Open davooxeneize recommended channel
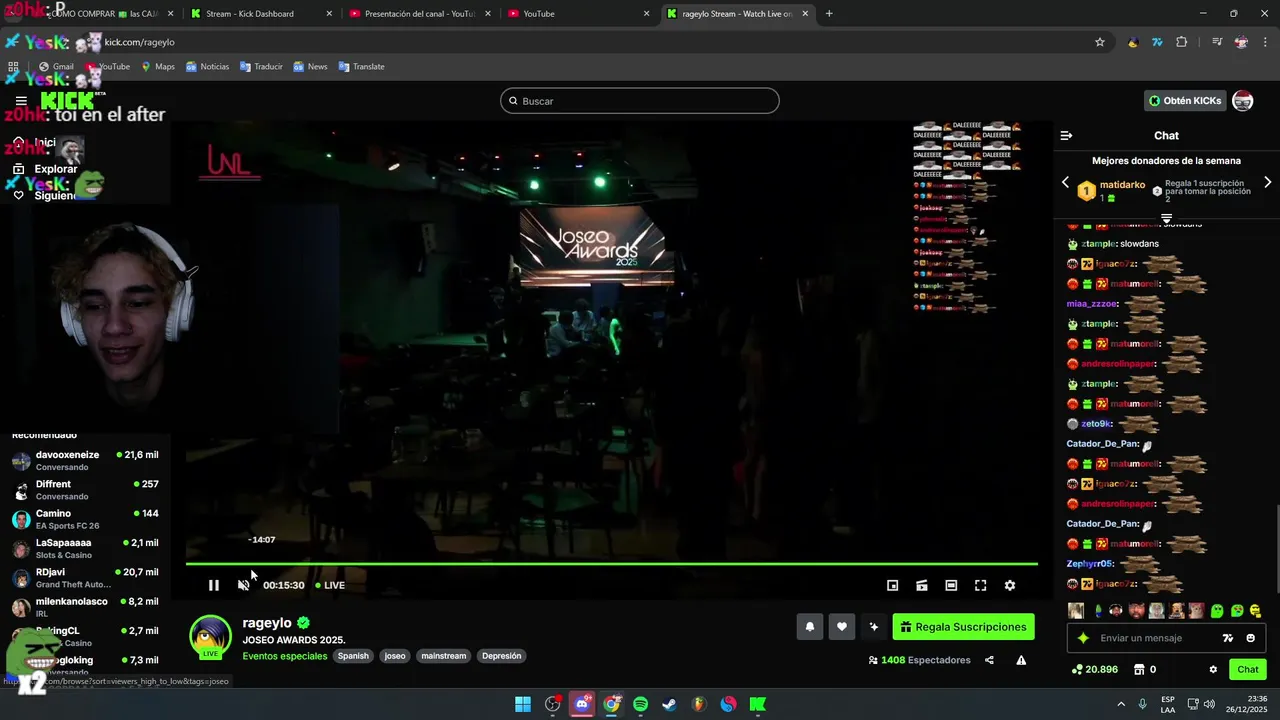 click(x=86, y=461)
